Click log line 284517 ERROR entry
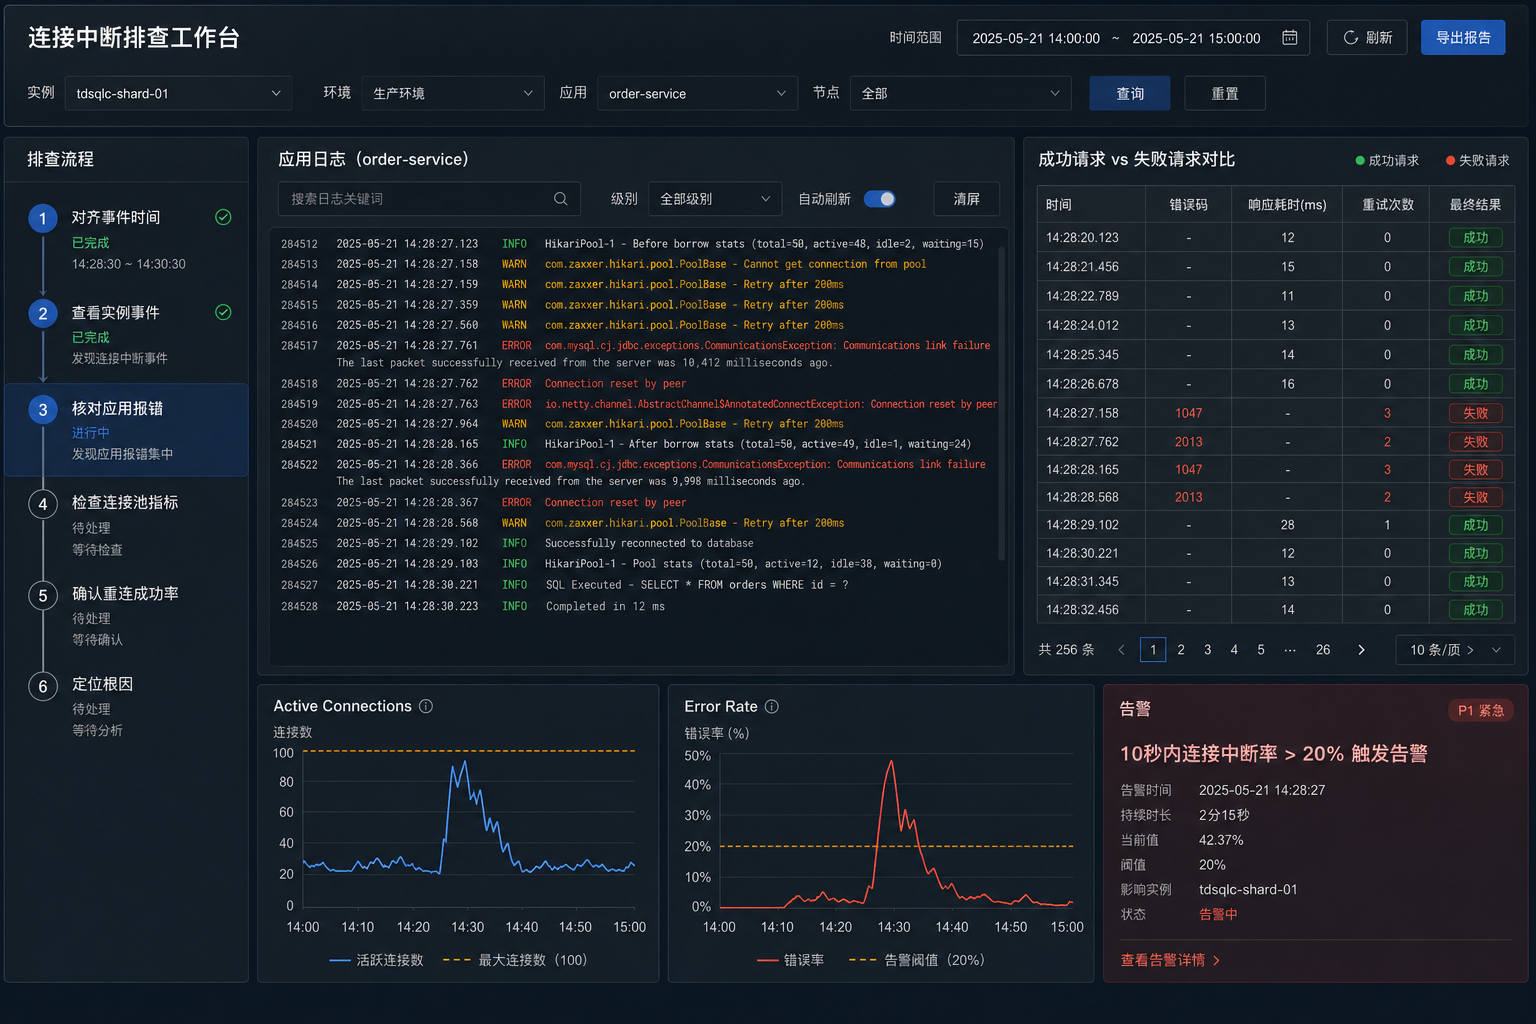The height and width of the screenshot is (1024, 1536). click(636, 354)
